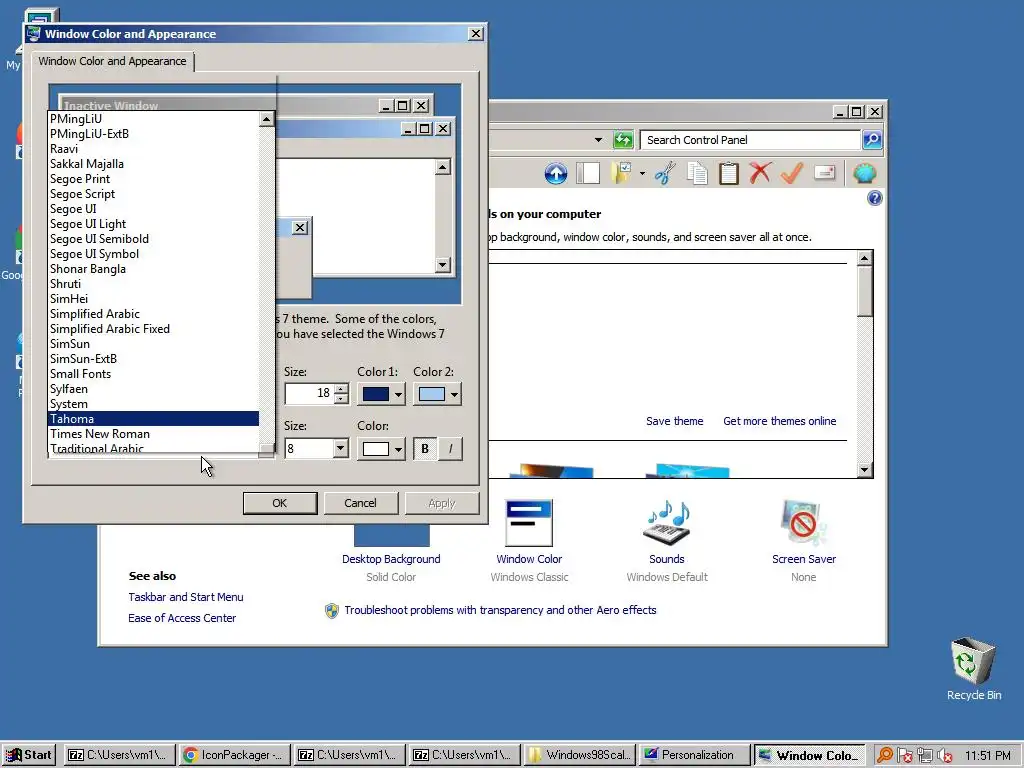Click the shield icon beside Troubleshoot link
The width and height of the screenshot is (1024, 768).
tap(332, 611)
